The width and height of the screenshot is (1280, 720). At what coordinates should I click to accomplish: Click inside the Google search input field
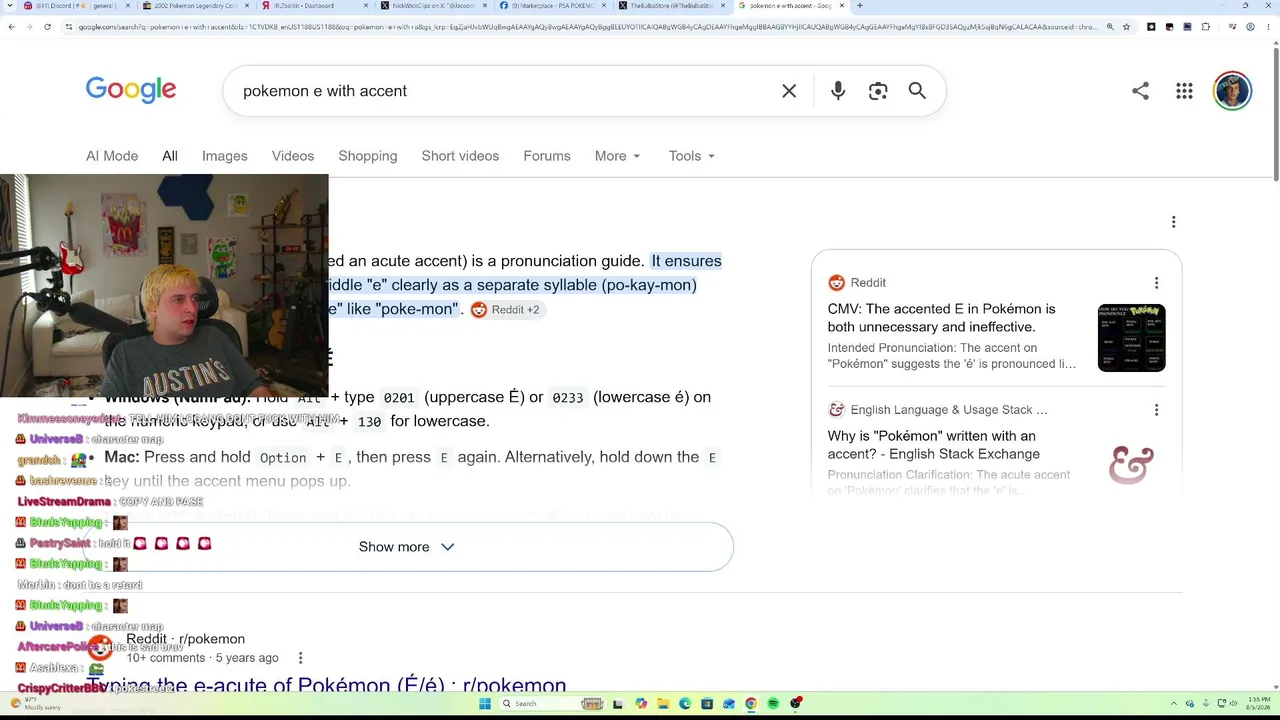[505, 91]
